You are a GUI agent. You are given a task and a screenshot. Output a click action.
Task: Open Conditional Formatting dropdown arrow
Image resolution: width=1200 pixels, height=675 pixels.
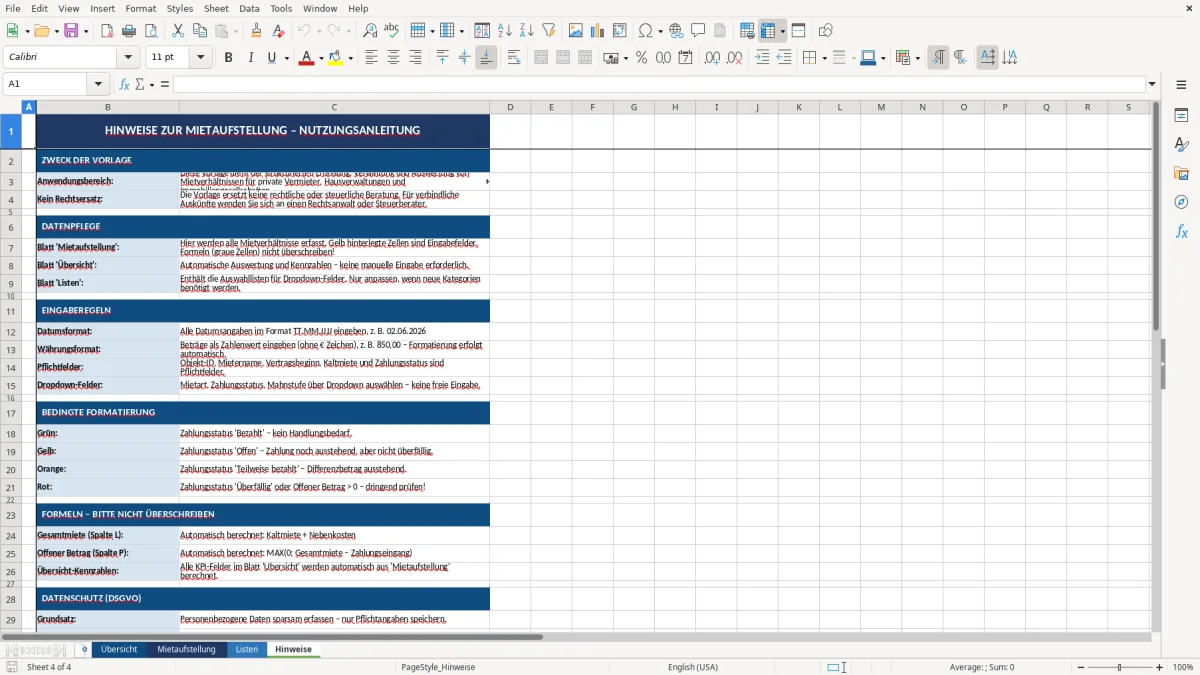coord(918,58)
